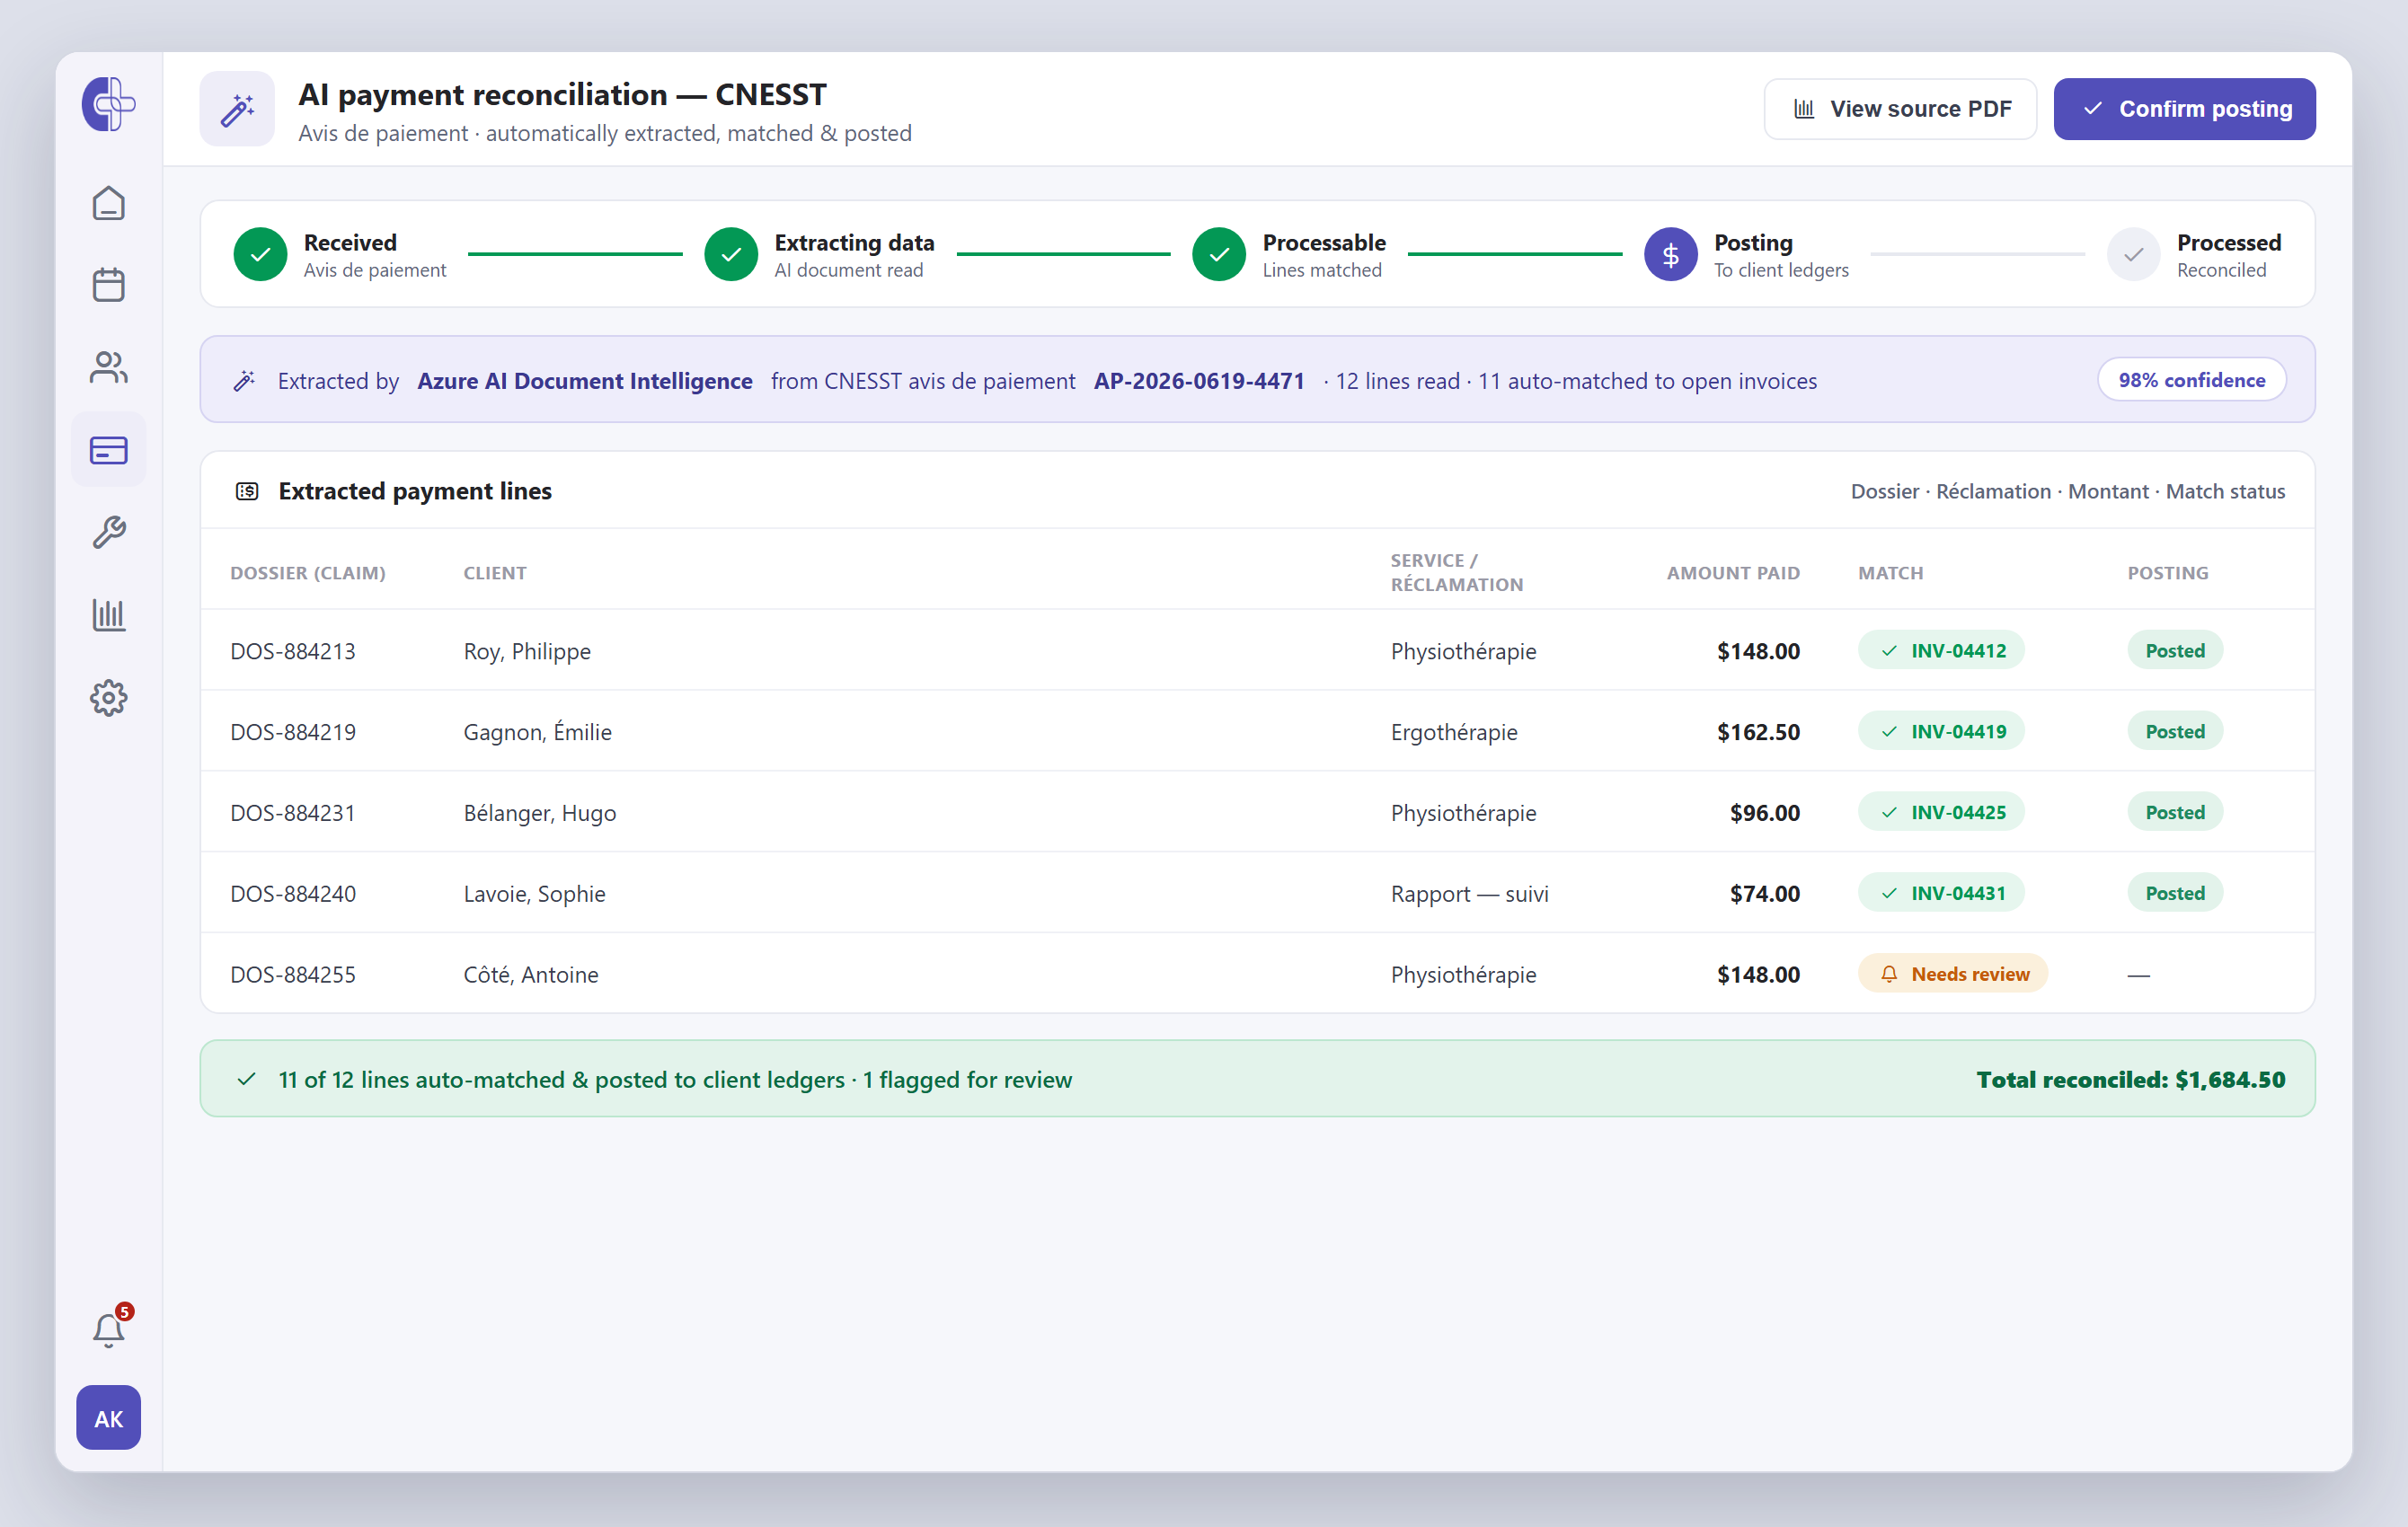
Task: Select dossier DOS-884231
Action: 293,813
